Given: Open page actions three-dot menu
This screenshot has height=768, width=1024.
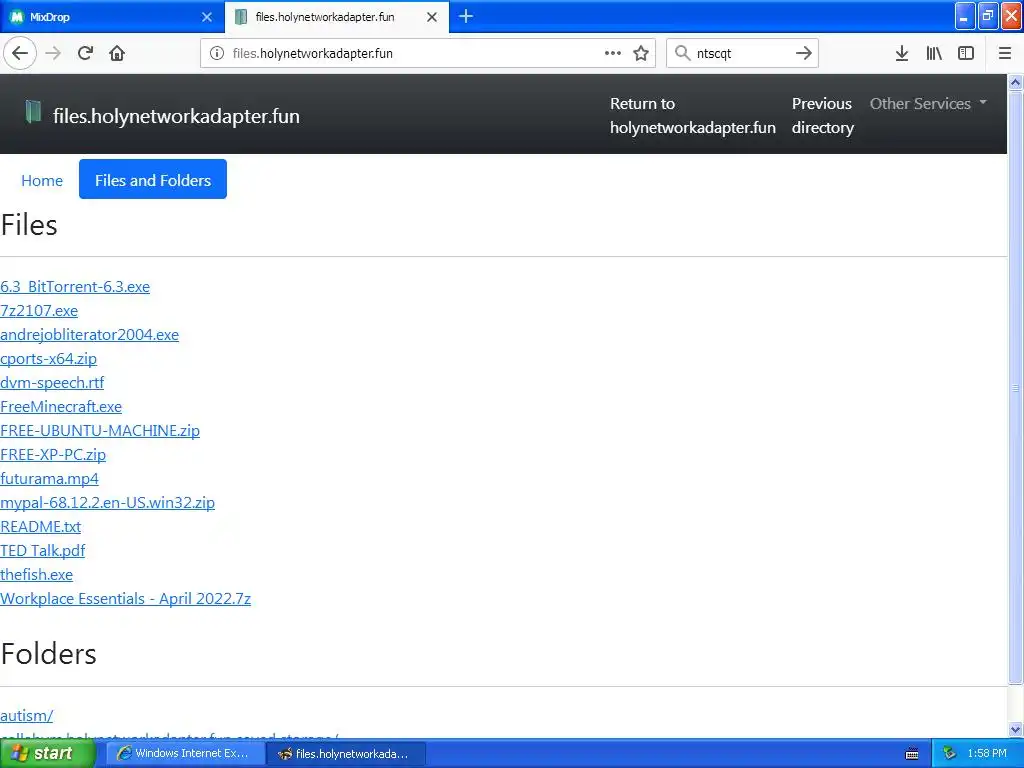Looking at the screenshot, I should (x=613, y=54).
